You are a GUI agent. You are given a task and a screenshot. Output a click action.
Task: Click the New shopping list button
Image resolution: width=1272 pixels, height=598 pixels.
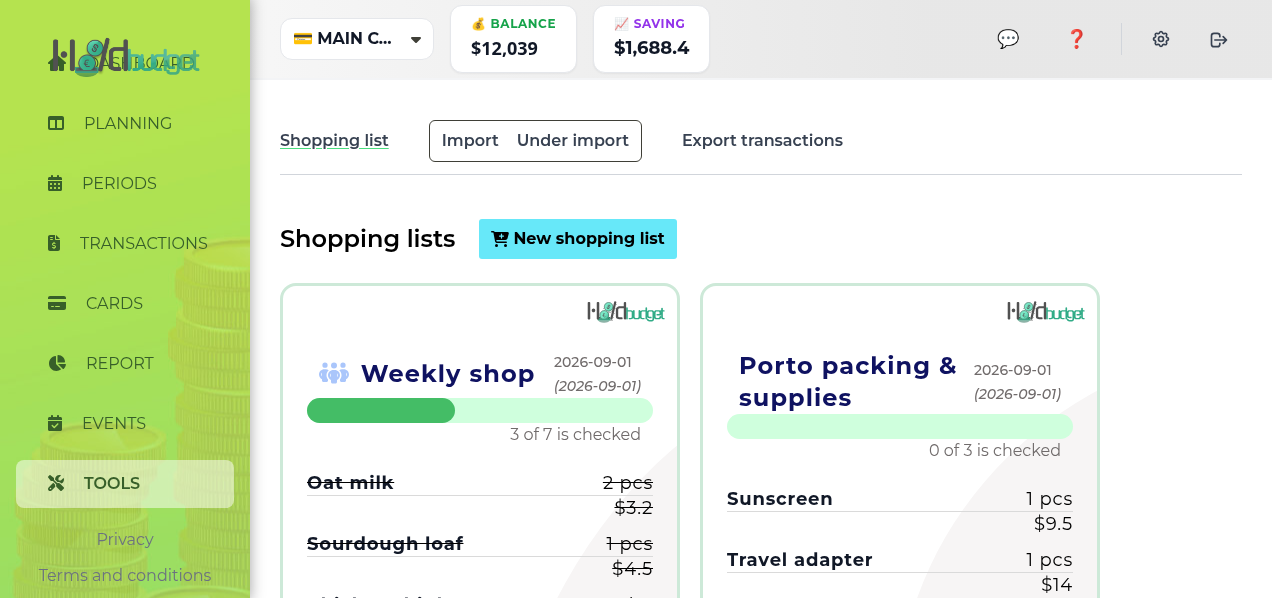pyautogui.click(x=578, y=239)
